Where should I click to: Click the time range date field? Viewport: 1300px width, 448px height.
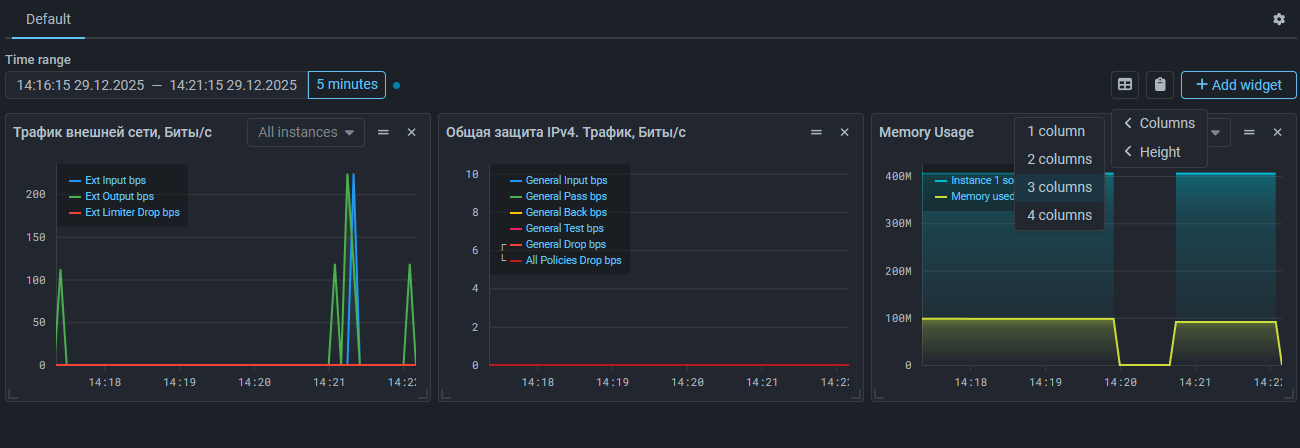pos(156,85)
